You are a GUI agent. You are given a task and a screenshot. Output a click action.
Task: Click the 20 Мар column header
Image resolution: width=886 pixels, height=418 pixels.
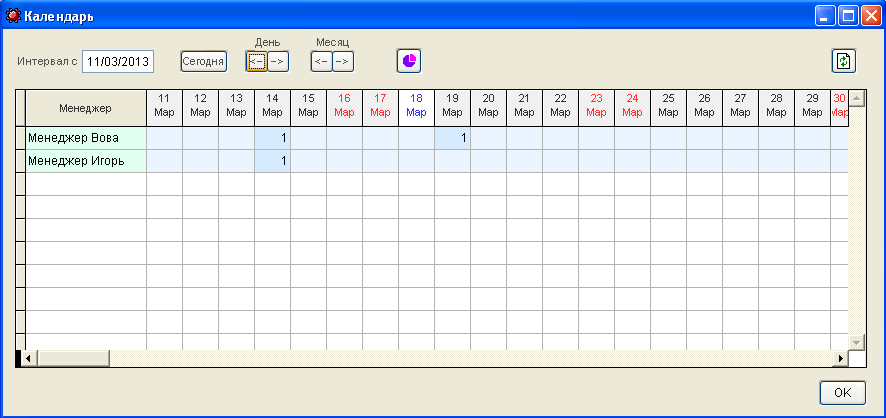[488, 107]
